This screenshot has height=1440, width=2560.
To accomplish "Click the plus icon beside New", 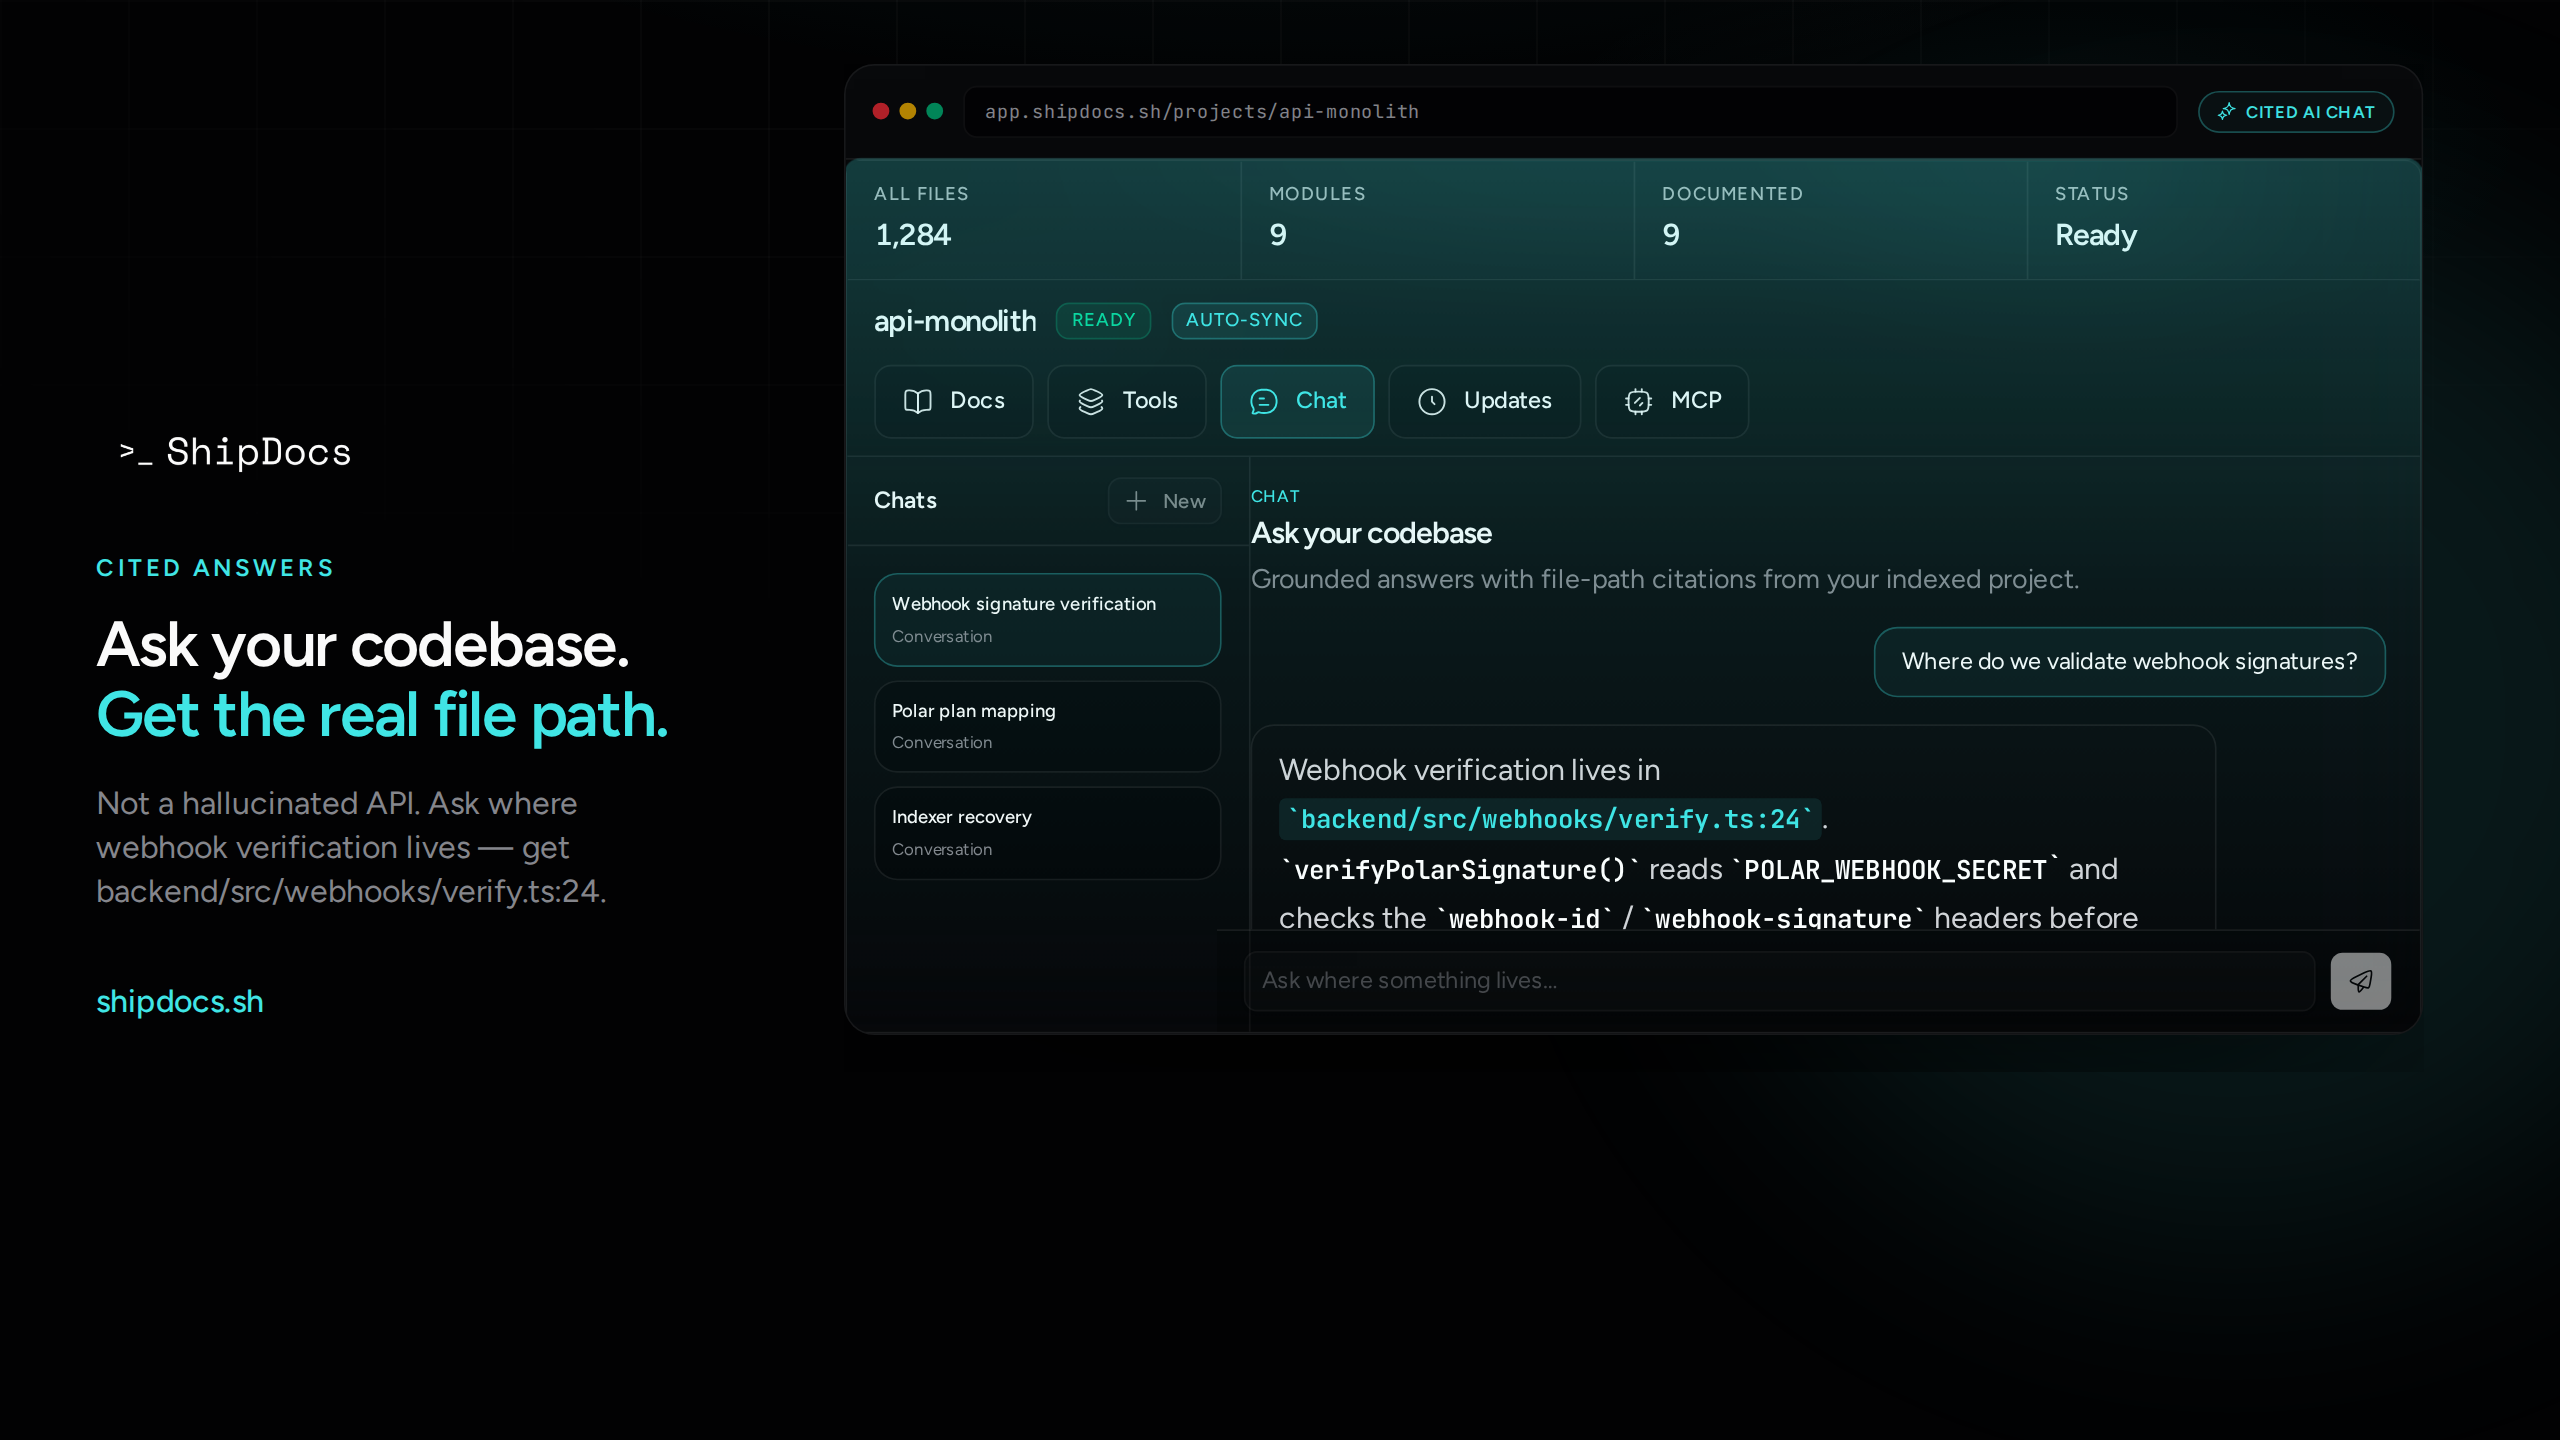I will (1136, 501).
